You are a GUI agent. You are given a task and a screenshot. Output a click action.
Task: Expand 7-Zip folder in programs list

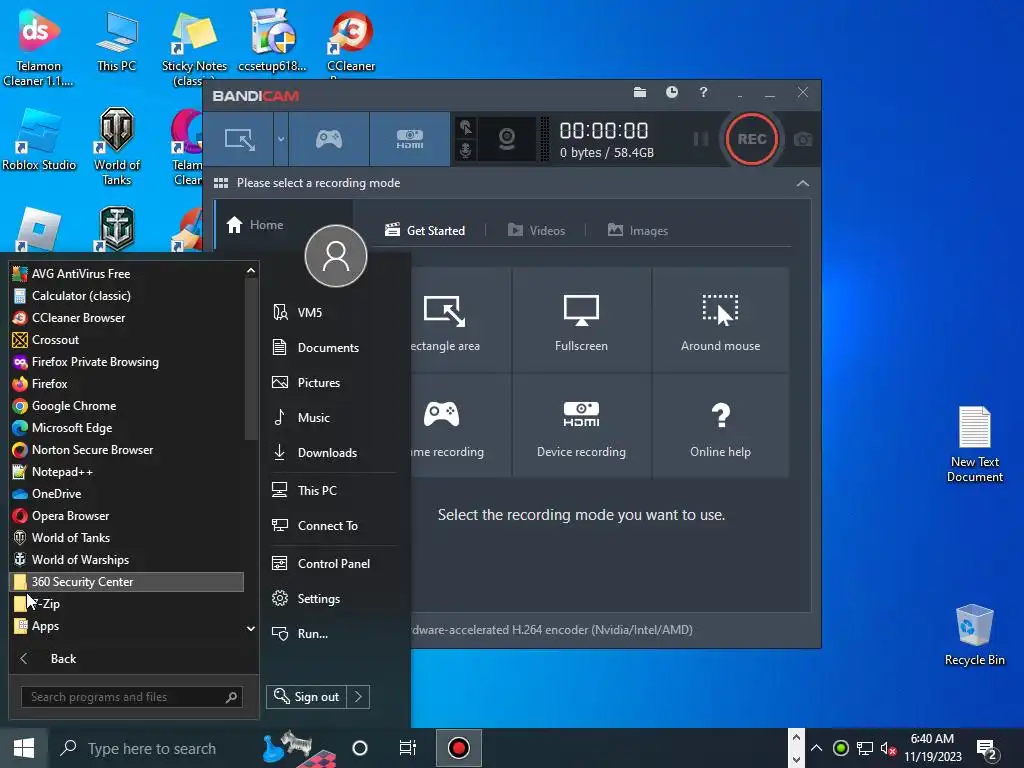(128, 604)
